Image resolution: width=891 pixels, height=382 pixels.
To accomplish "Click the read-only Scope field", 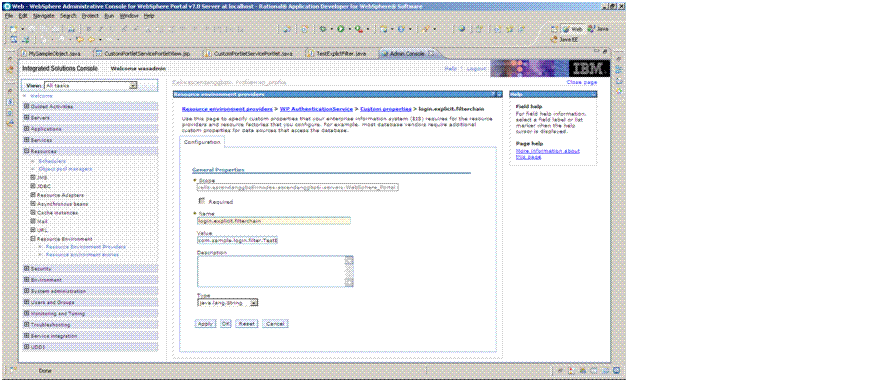I will [x=297, y=186].
